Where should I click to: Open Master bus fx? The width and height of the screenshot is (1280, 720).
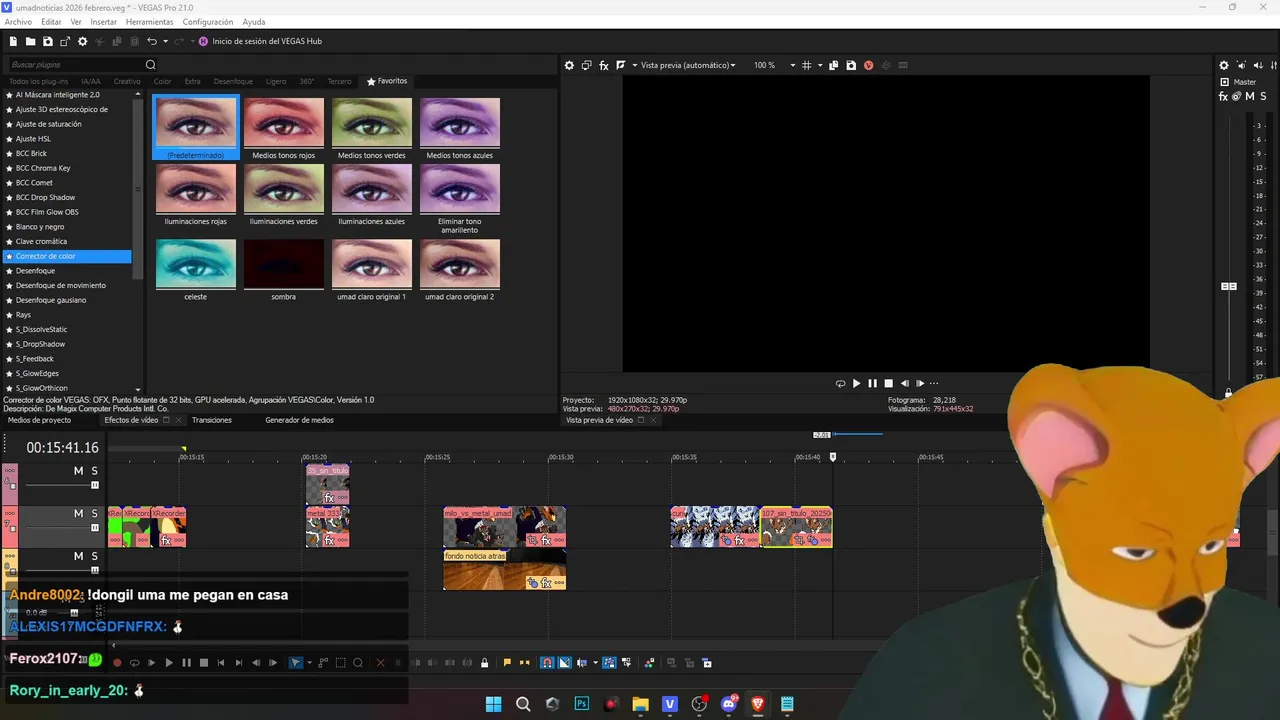1224,96
